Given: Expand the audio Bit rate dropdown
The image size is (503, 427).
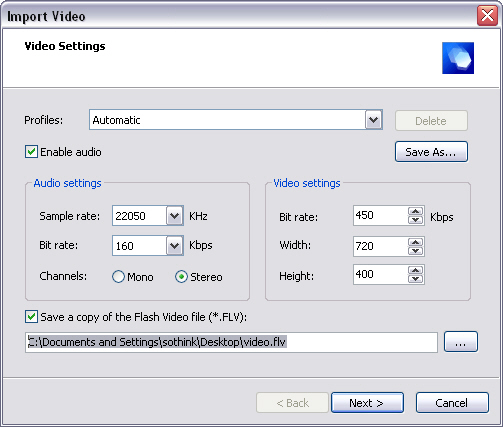Looking at the screenshot, I should [174, 246].
